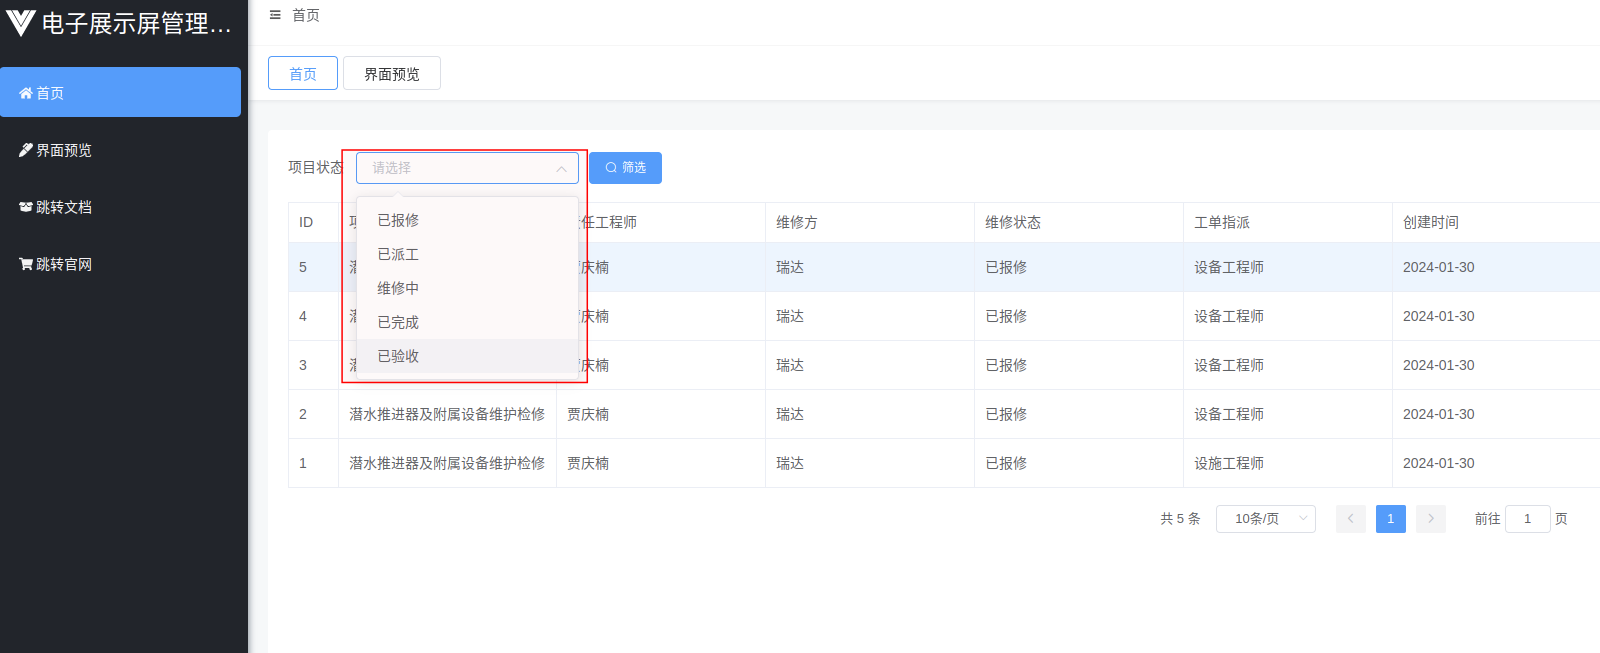Screen dimensions: 1600x653
Task: Select 维修中 option in dropdown
Action: click(398, 288)
